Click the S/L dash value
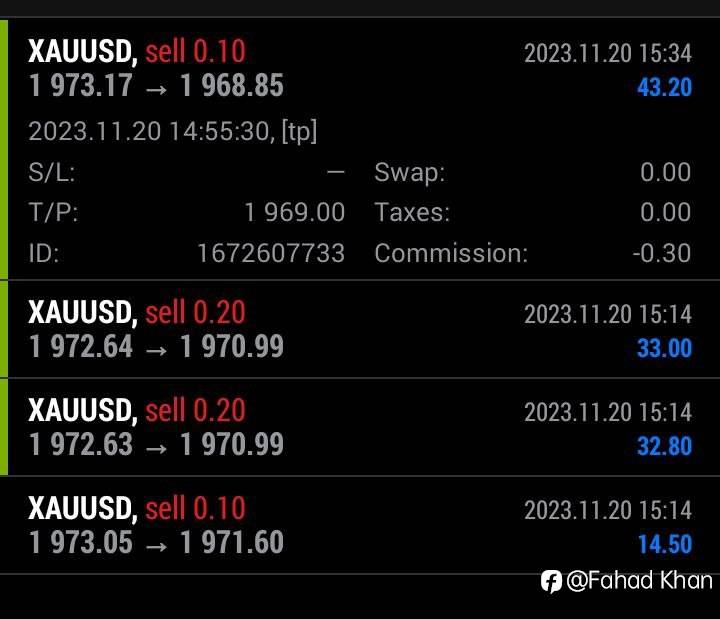720x619 pixels. click(x=335, y=172)
